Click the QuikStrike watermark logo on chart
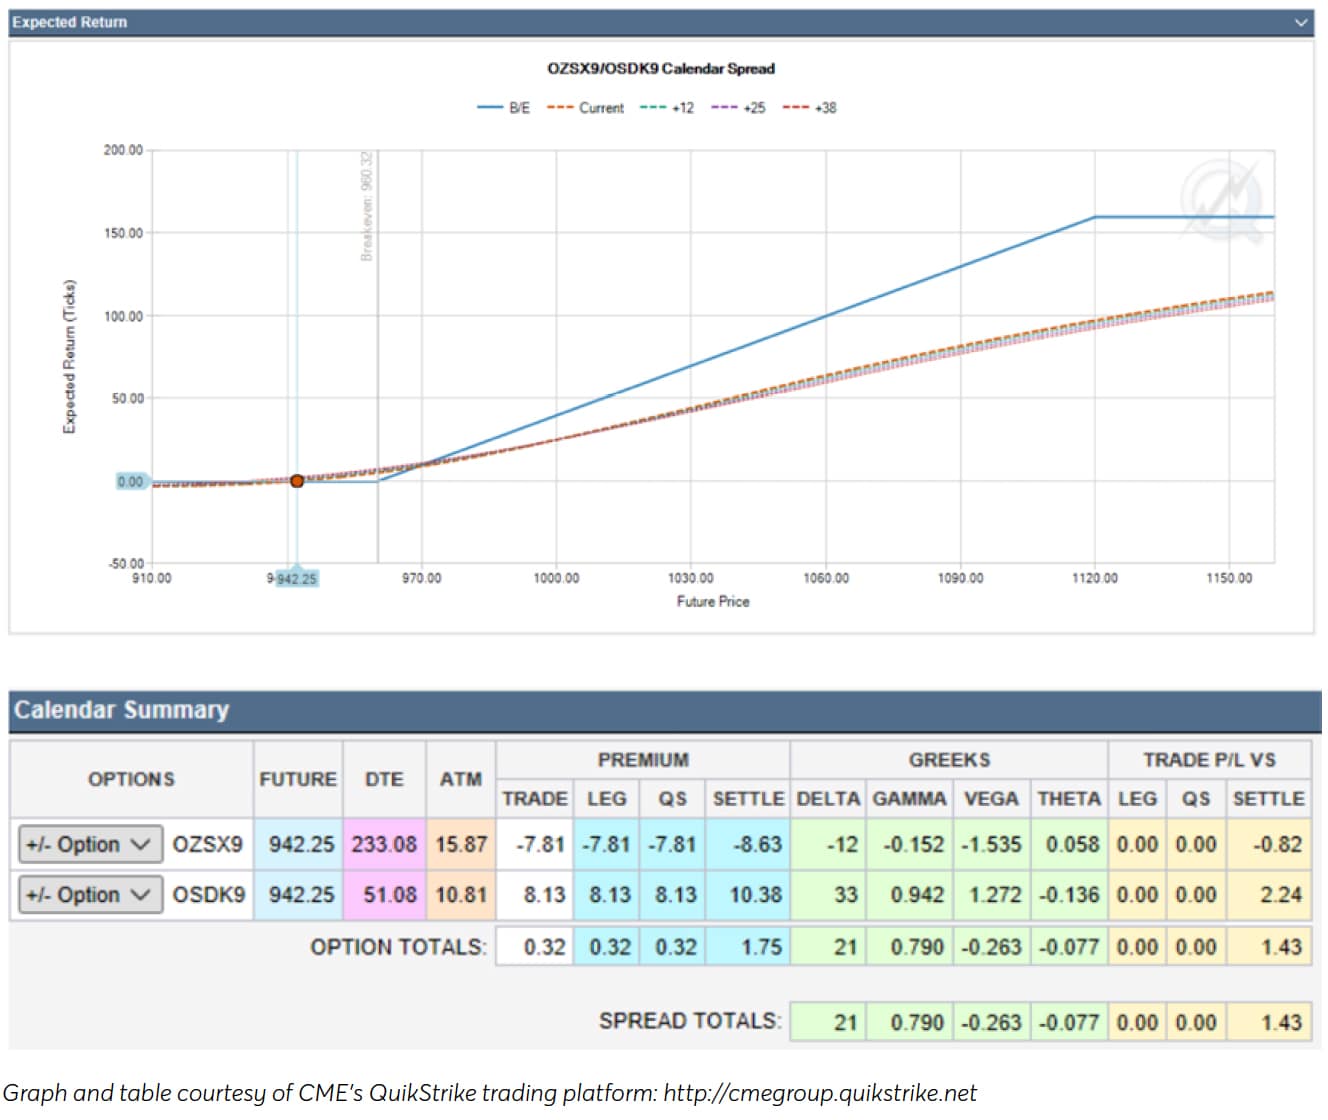 pos(1220,200)
